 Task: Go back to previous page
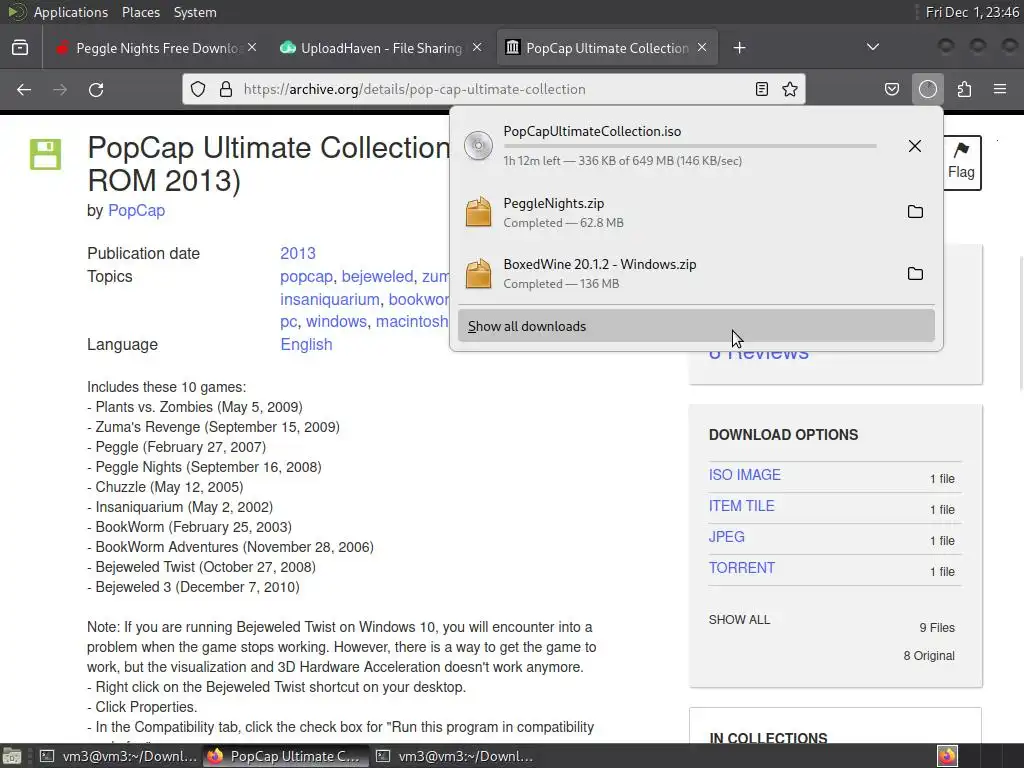(x=24, y=89)
